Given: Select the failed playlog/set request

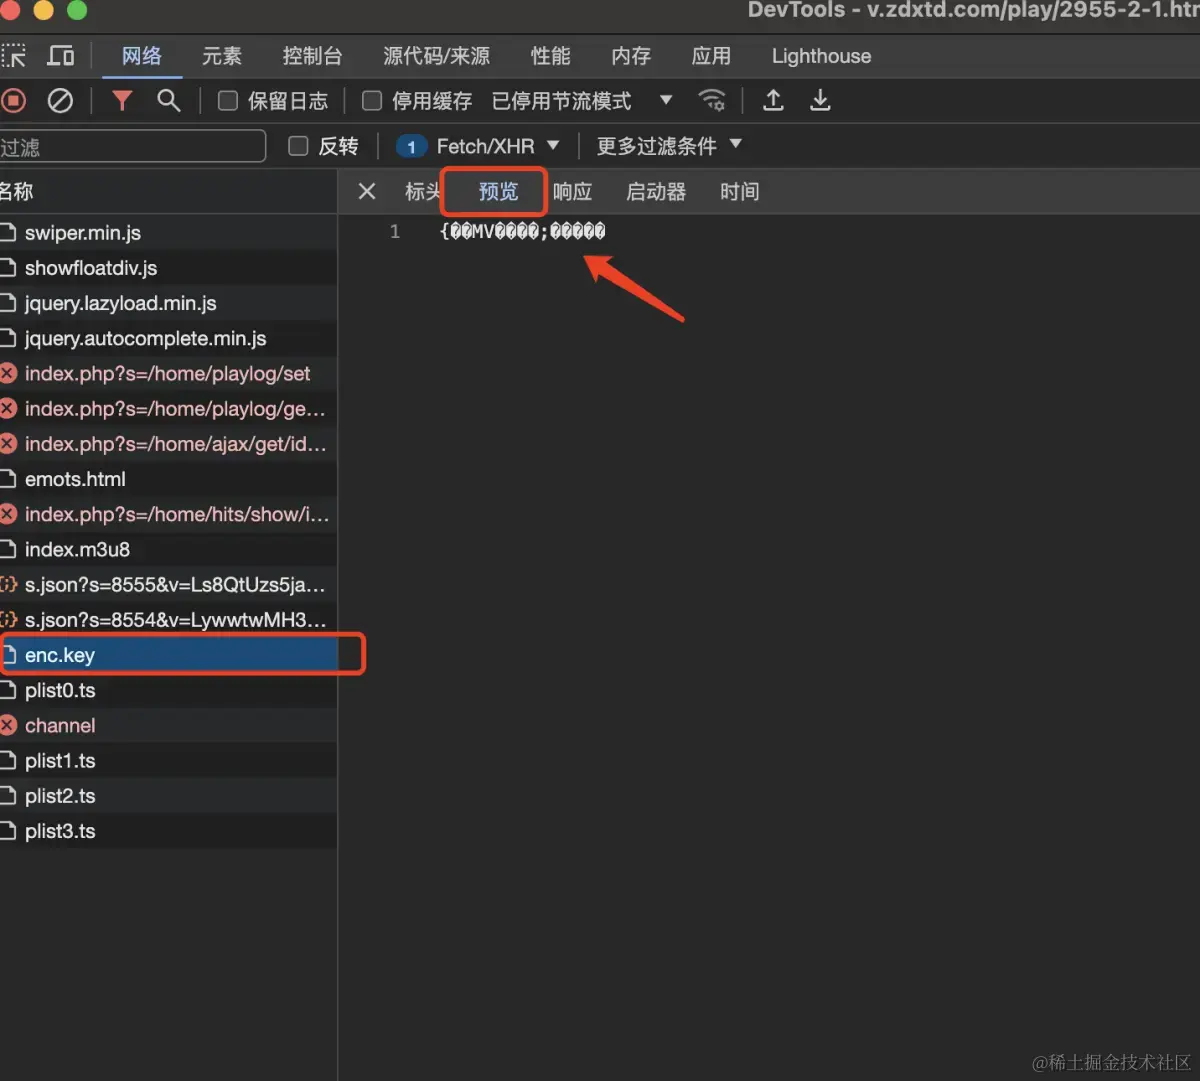Looking at the screenshot, I should [x=168, y=373].
